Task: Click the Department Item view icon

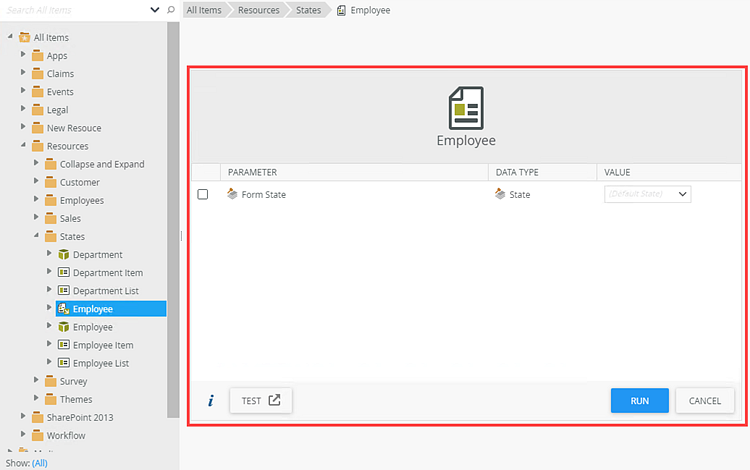Action: point(63,273)
